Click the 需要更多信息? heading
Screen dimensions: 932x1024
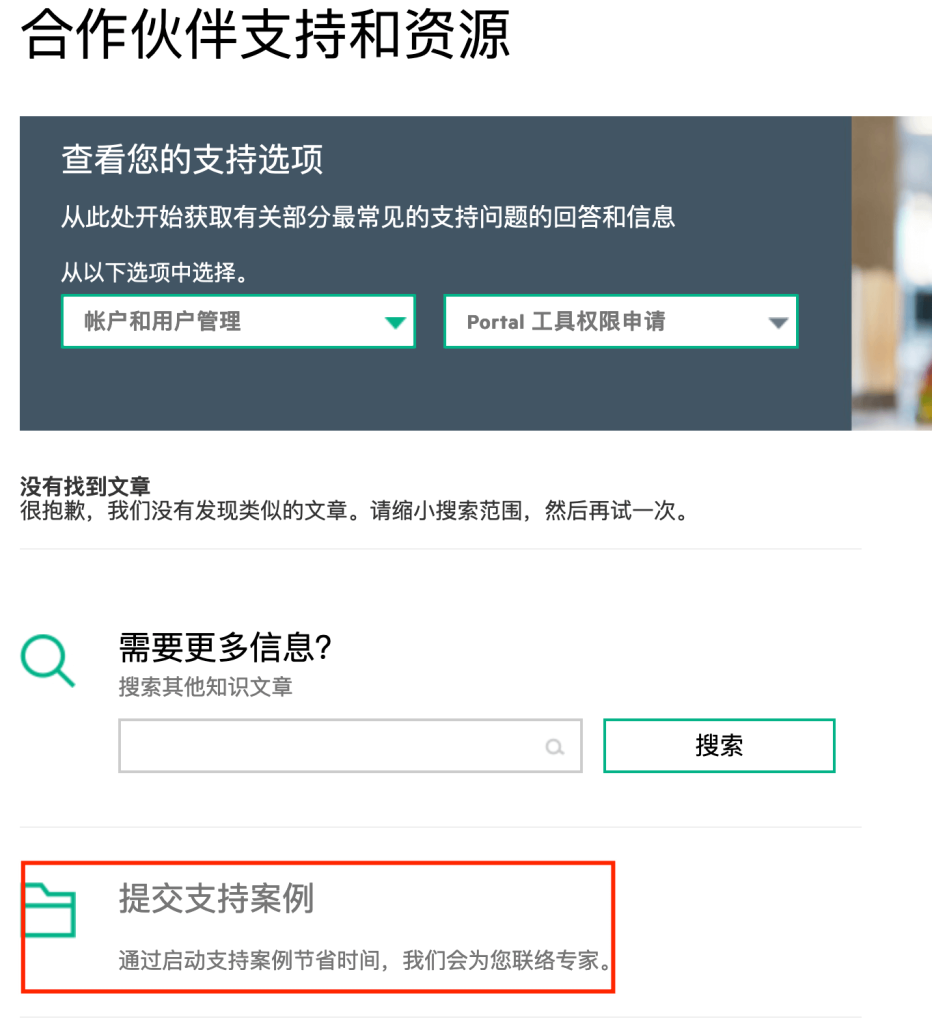click(x=225, y=647)
